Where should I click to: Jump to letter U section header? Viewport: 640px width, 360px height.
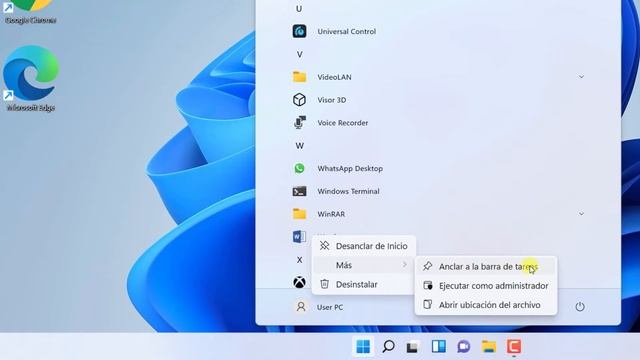(299, 9)
